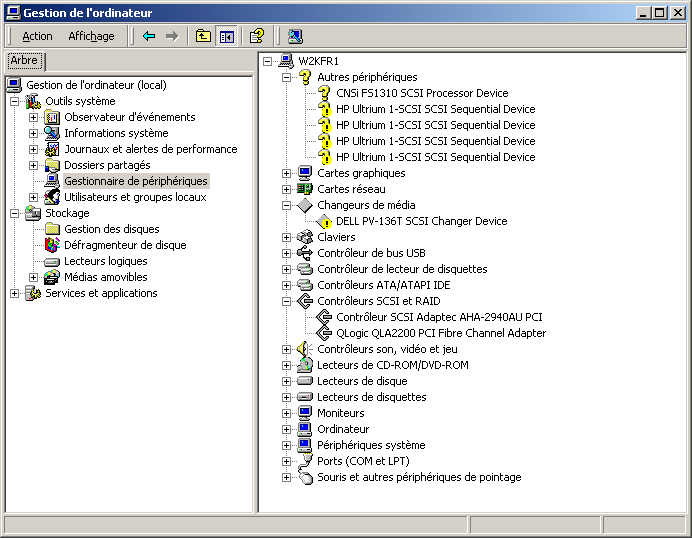This screenshot has width=692, height=538.
Task: Click the scan for hardware changes icon
Action: [x=295, y=36]
